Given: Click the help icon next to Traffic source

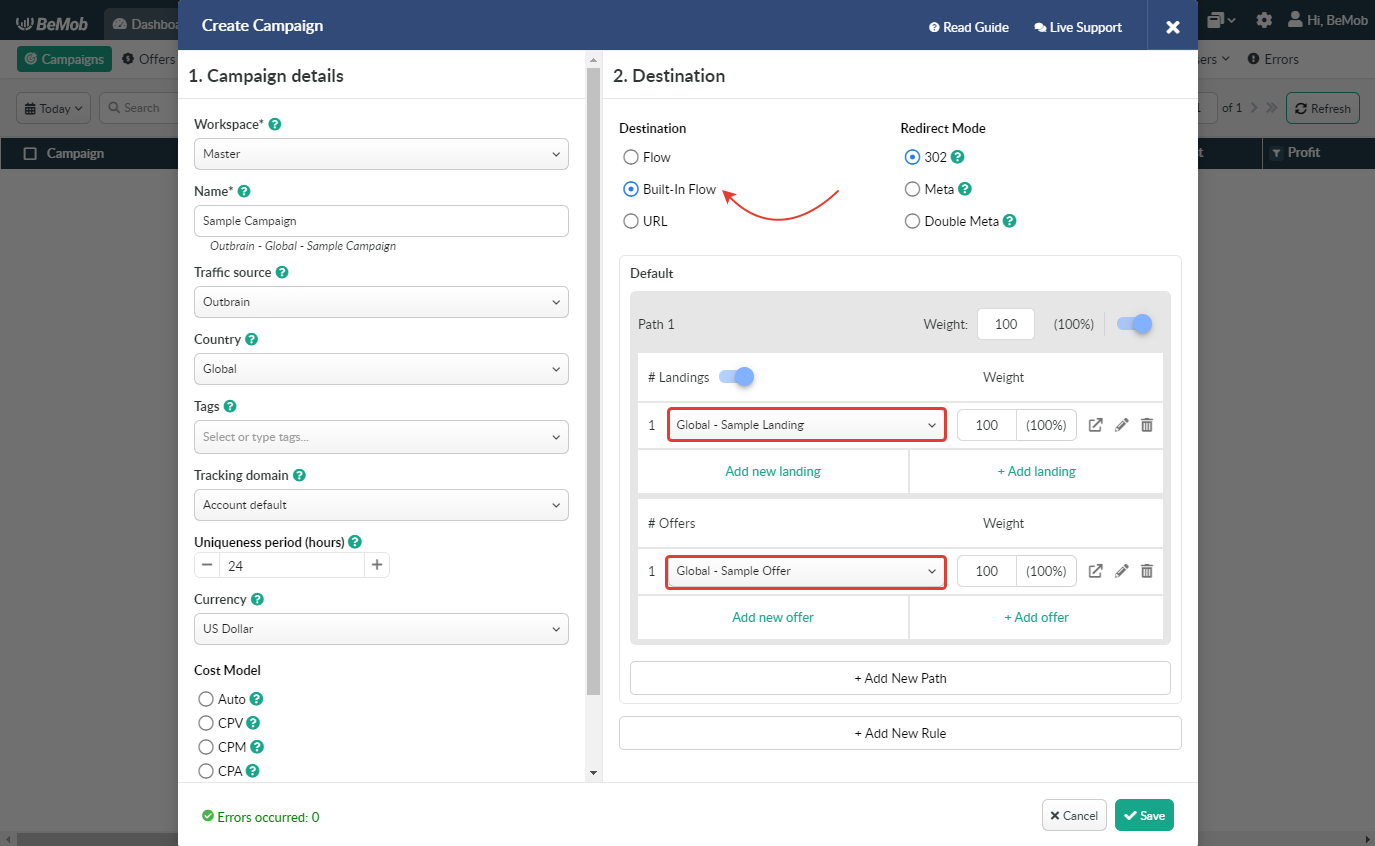Looking at the screenshot, I should point(282,272).
